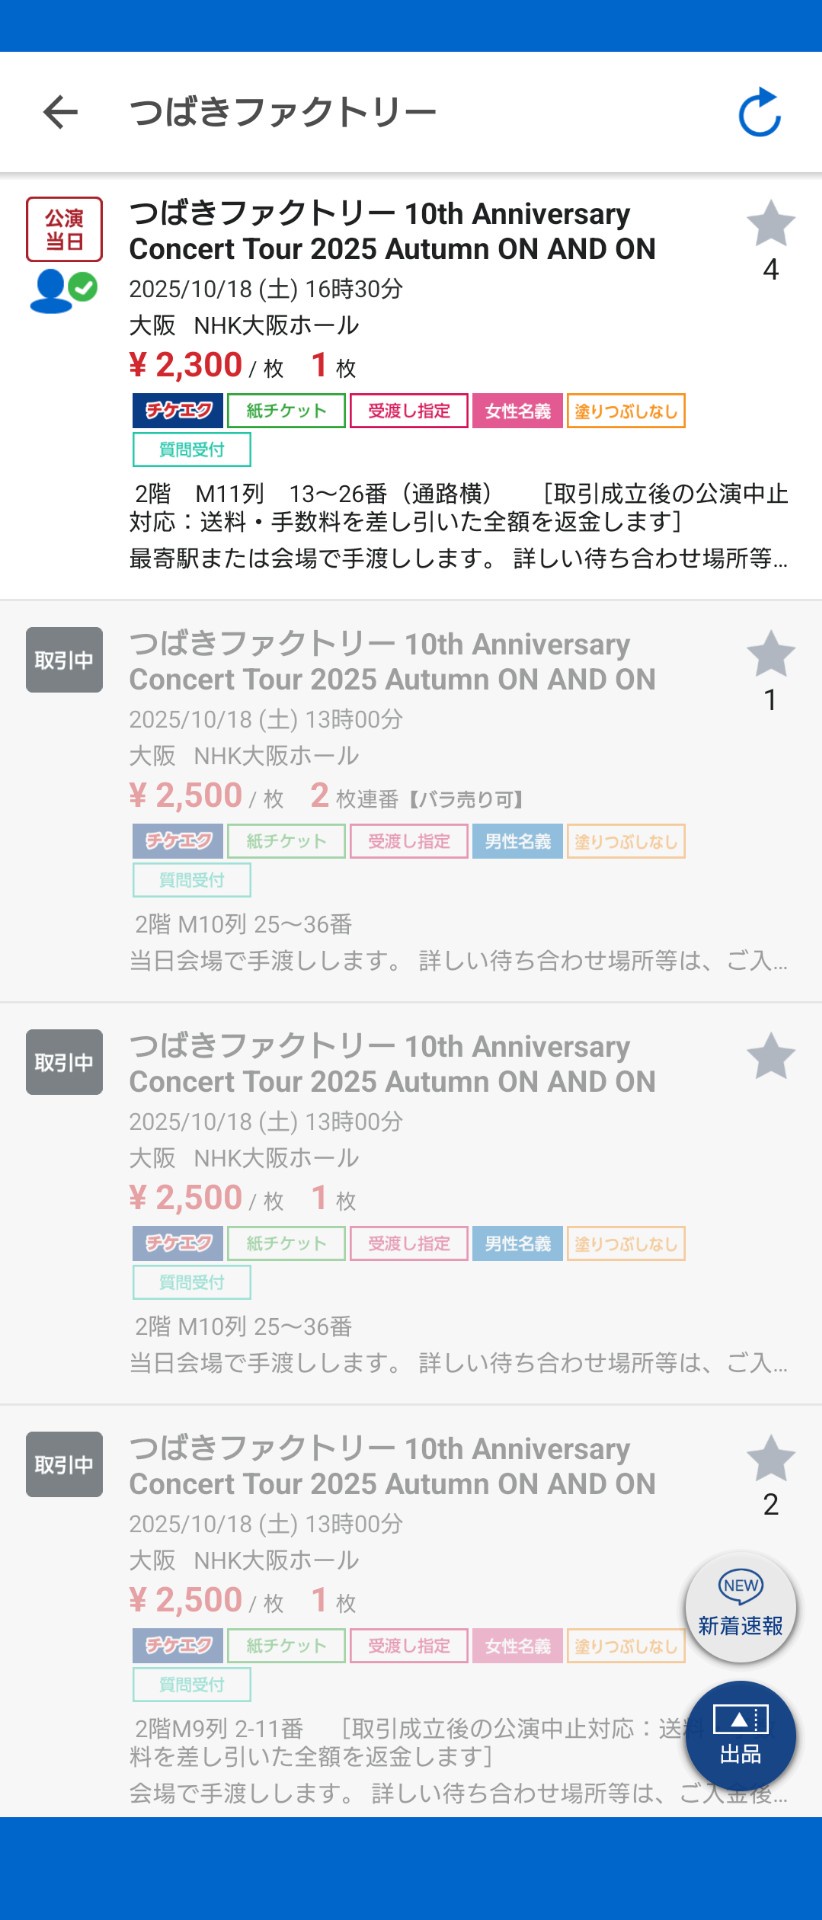Tap the 塗りつぶしなし tag on first listing
This screenshot has height=1920, width=822.
(x=626, y=411)
